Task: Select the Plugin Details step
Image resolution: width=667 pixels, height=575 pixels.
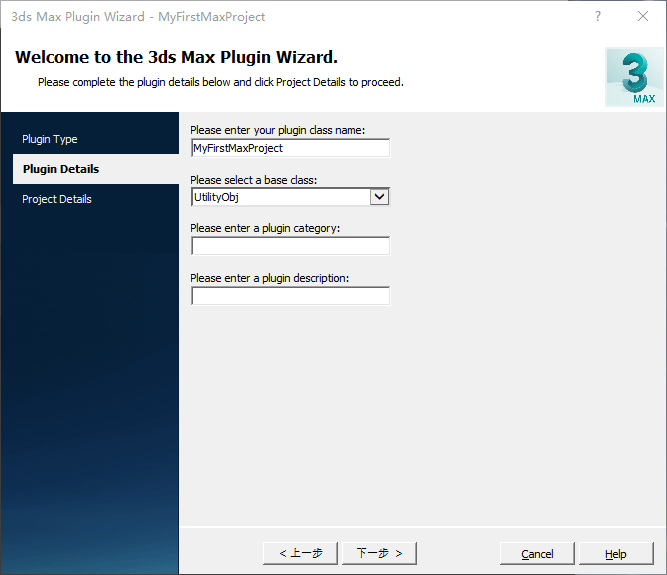Action: [61, 169]
